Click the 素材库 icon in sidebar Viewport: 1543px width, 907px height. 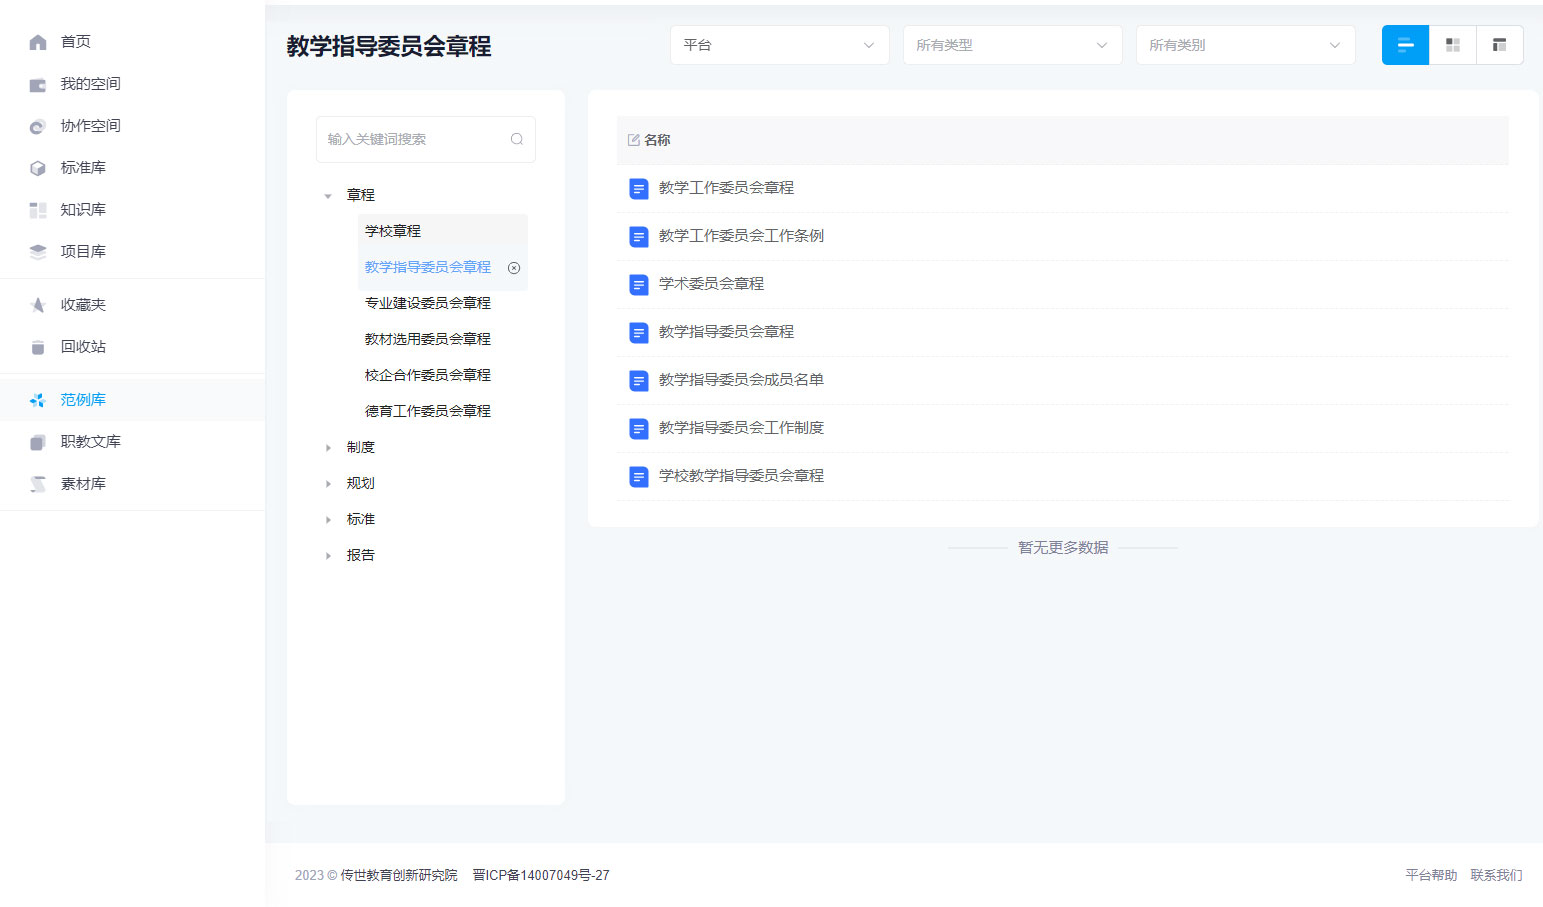(38, 484)
